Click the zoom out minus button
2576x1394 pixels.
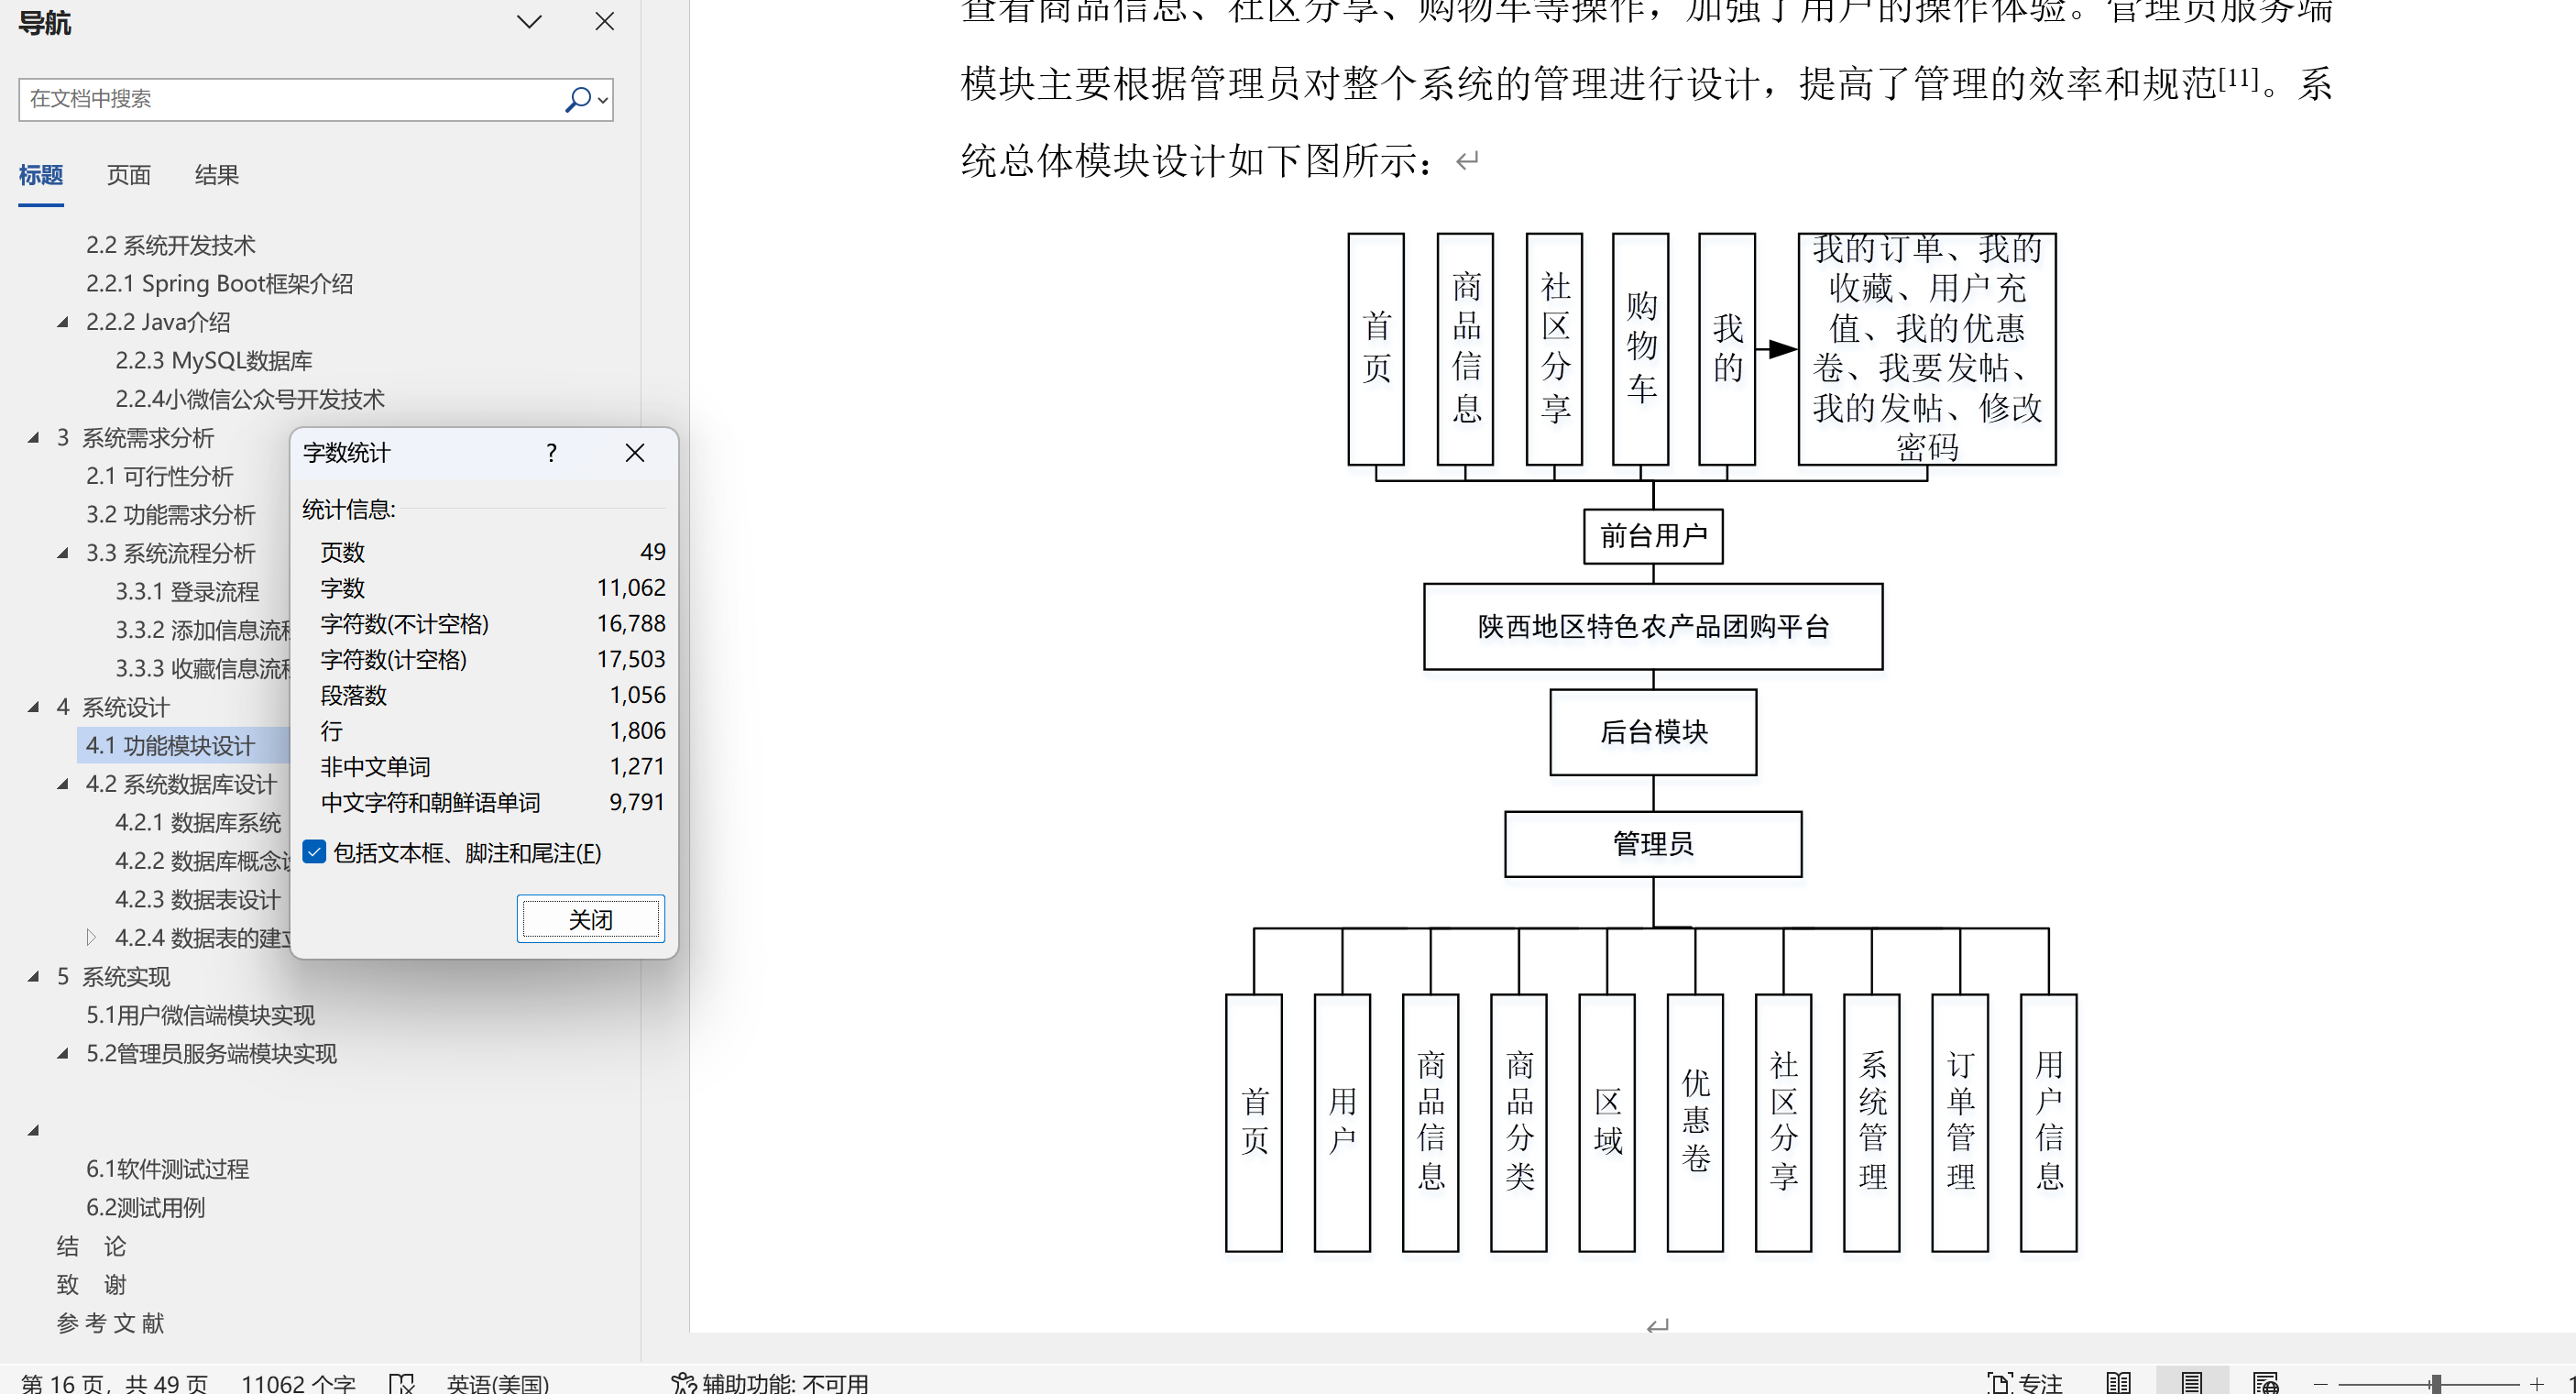coord(2320,1384)
